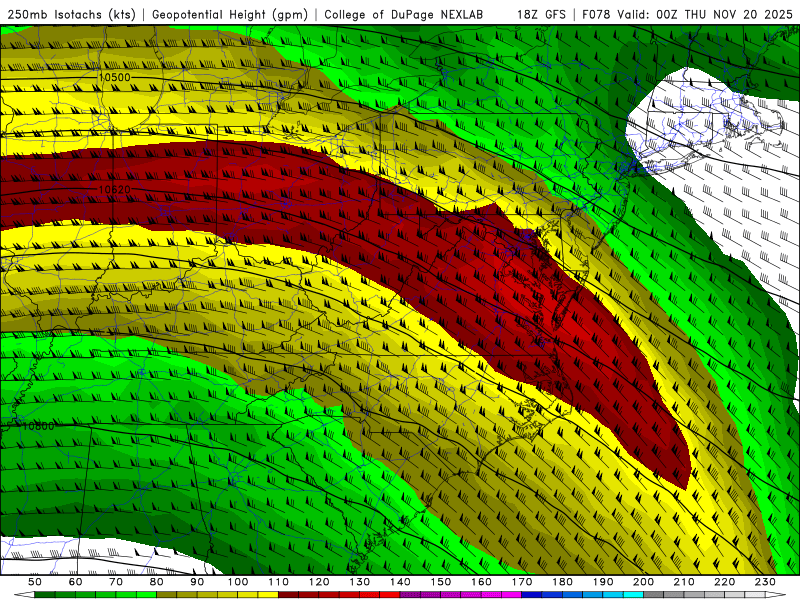Screen dimensions: 800x600
Task: Click the 220 knot color bar label
Action: [725, 582]
